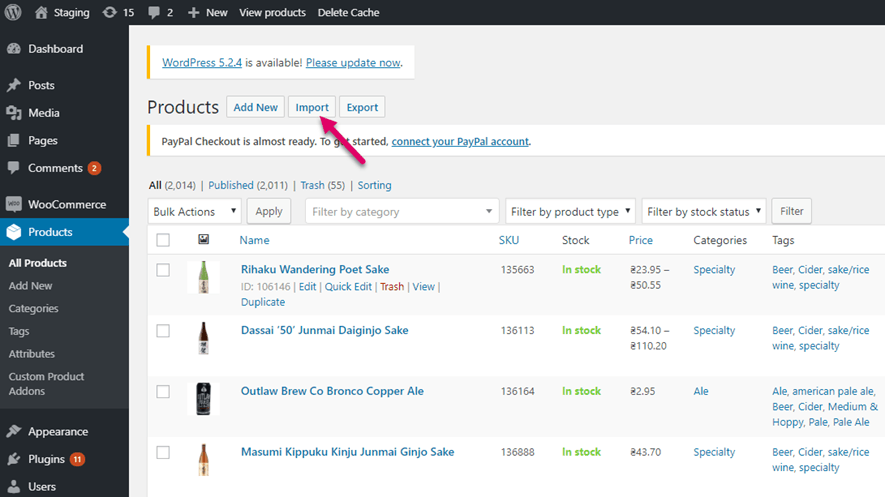
Task: Click the Posts pushpin icon
Action: pos(14,85)
